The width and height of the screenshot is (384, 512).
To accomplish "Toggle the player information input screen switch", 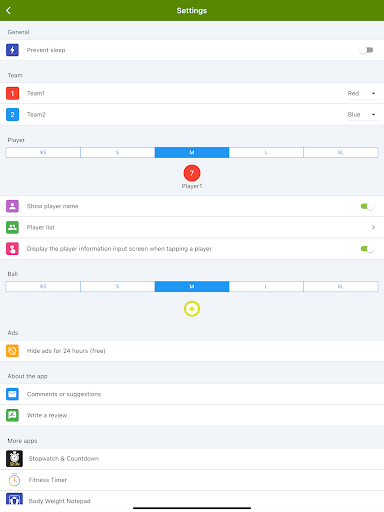I will pyautogui.click(x=367, y=249).
